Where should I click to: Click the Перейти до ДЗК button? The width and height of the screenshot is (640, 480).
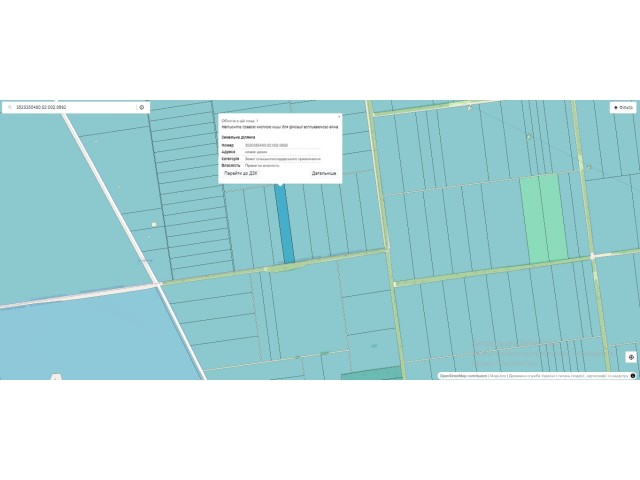click(241, 173)
